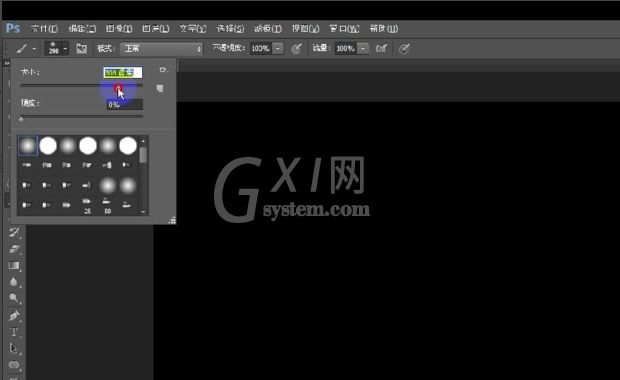Enable the airbrush build-up icon
Image resolution: width=620 pixels, height=380 pixels.
381,49
